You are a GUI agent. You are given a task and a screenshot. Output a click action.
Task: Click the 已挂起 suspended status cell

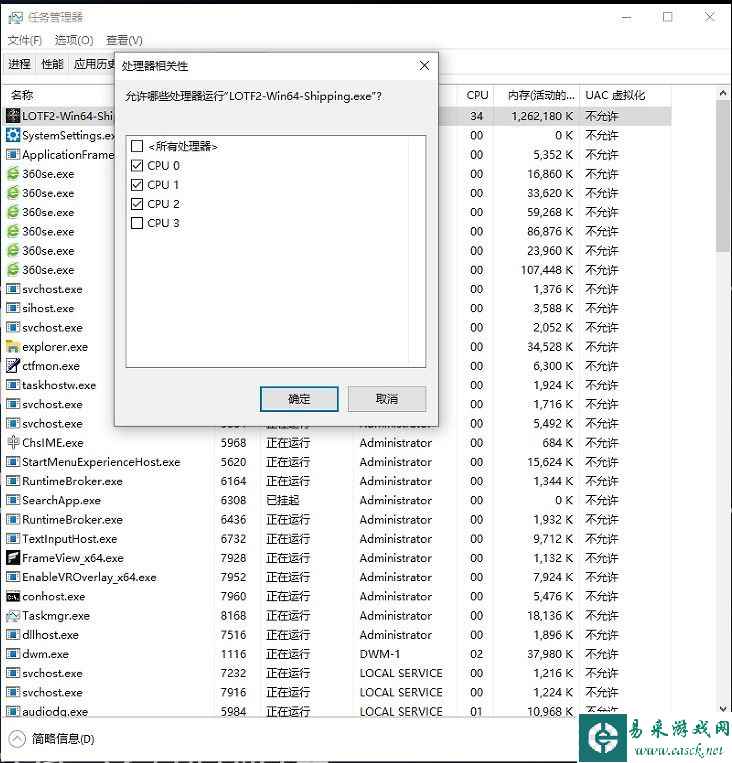[283, 500]
